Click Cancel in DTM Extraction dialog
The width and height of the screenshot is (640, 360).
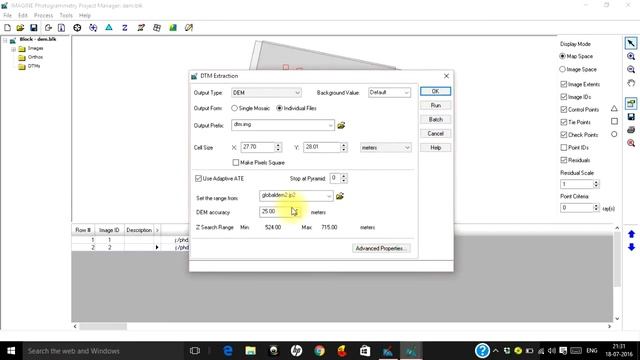(x=436, y=133)
